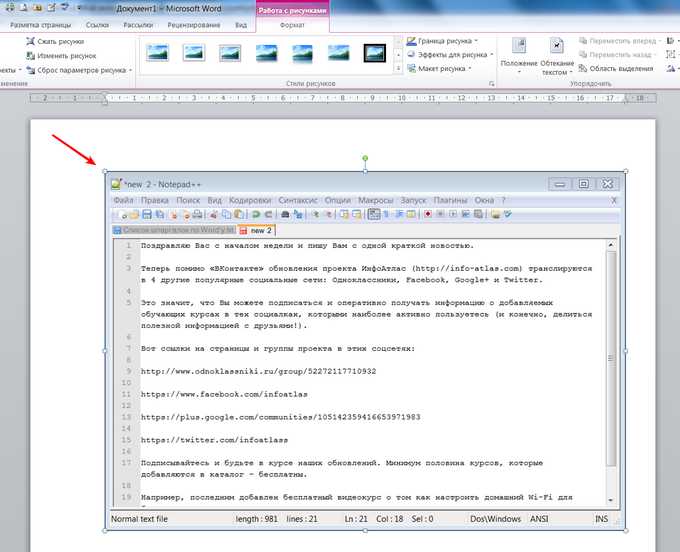
Task: Click Change Picture (Изменить рисунок)
Action: pyautogui.click(x=61, y=56)
